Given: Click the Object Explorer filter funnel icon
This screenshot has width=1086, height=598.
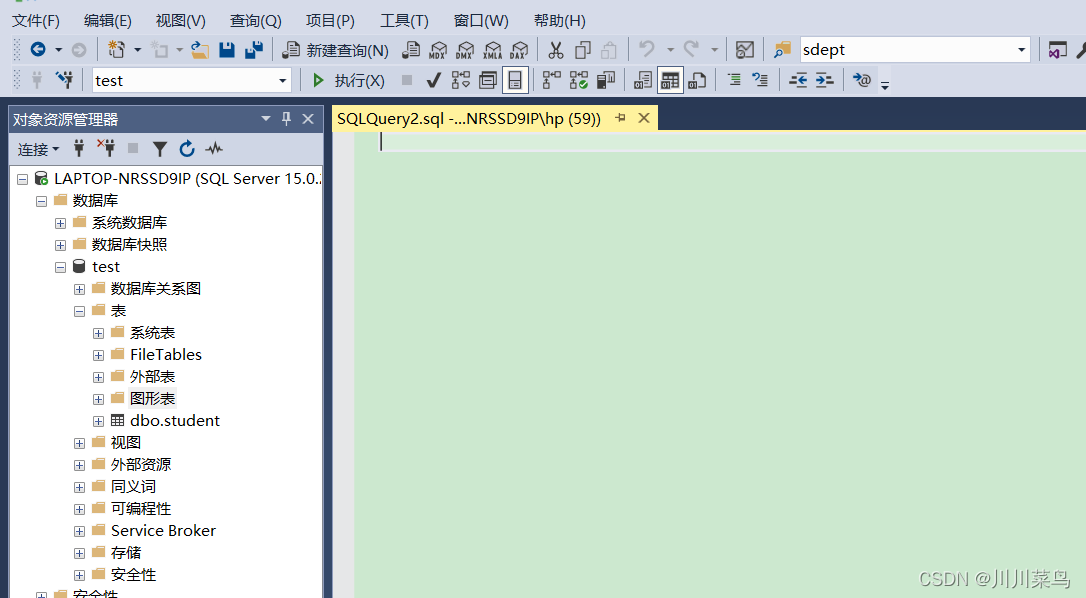Looking at the screenshot, I should [160, 149].
